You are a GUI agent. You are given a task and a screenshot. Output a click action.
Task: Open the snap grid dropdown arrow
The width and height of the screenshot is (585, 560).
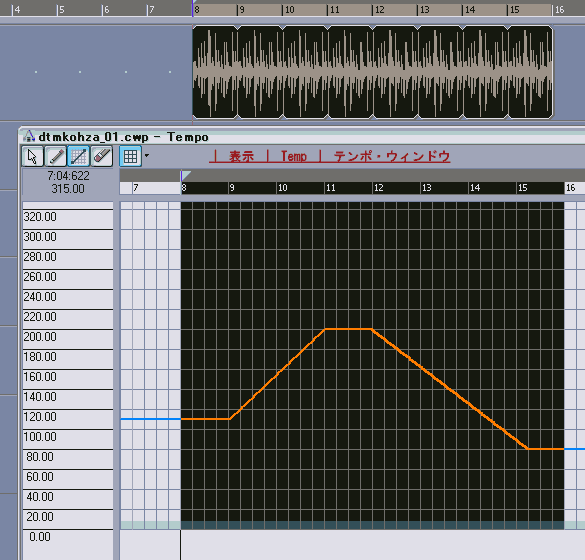[x=147, y=156]
